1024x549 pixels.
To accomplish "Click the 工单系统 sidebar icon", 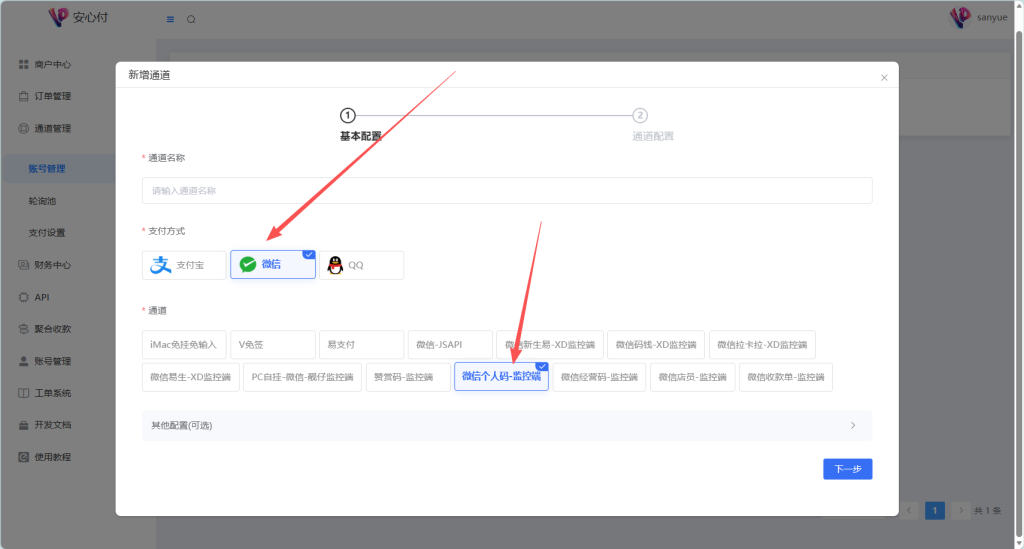I will [24, 393].
